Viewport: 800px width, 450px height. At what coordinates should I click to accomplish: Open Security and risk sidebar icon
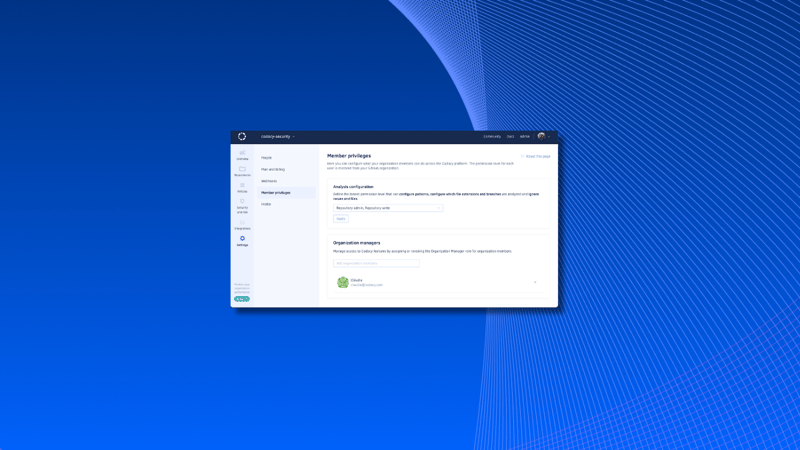(242, 205)
